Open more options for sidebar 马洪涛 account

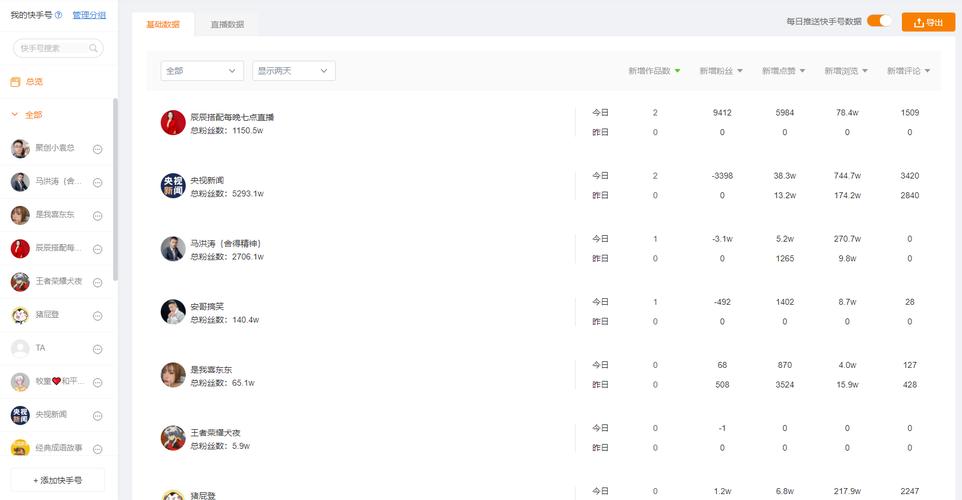(98, 182)
